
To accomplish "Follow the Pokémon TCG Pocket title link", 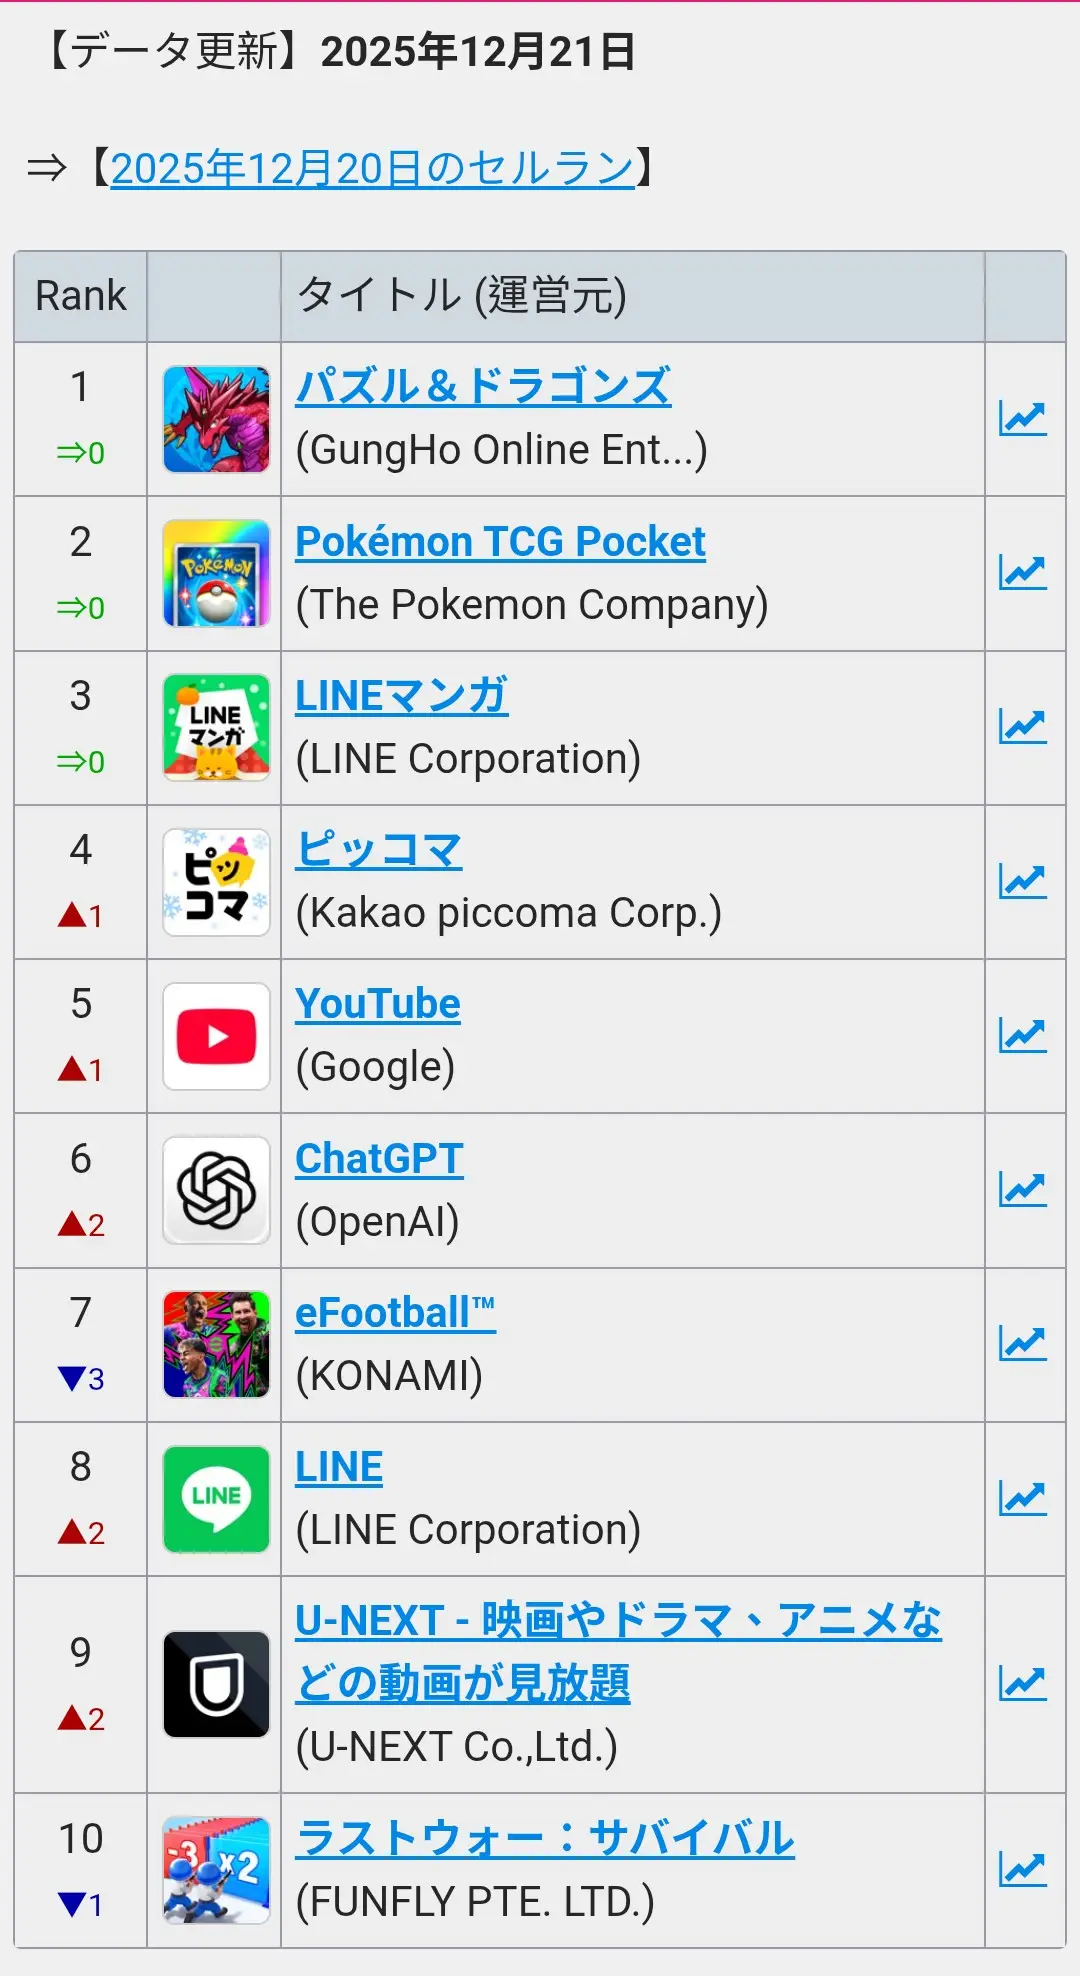I will pos(500,542).
